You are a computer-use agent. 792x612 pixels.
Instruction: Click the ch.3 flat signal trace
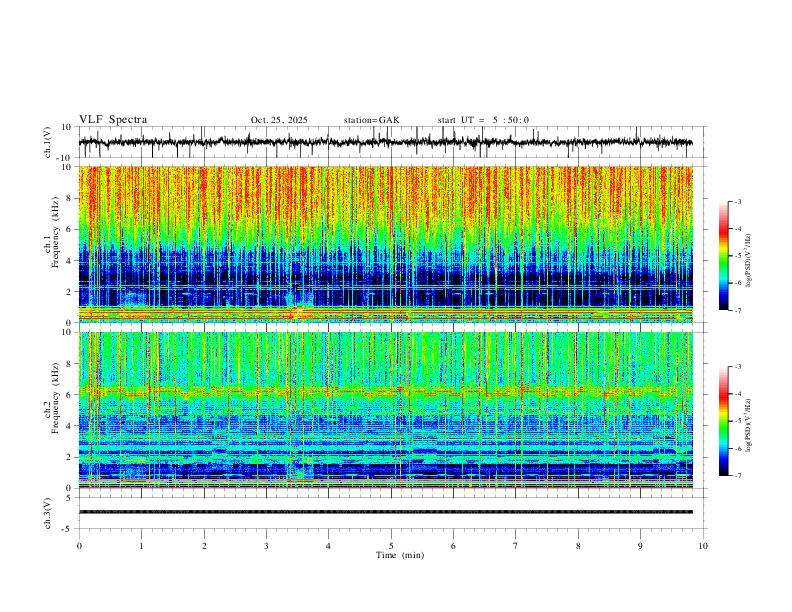[386, 512]
